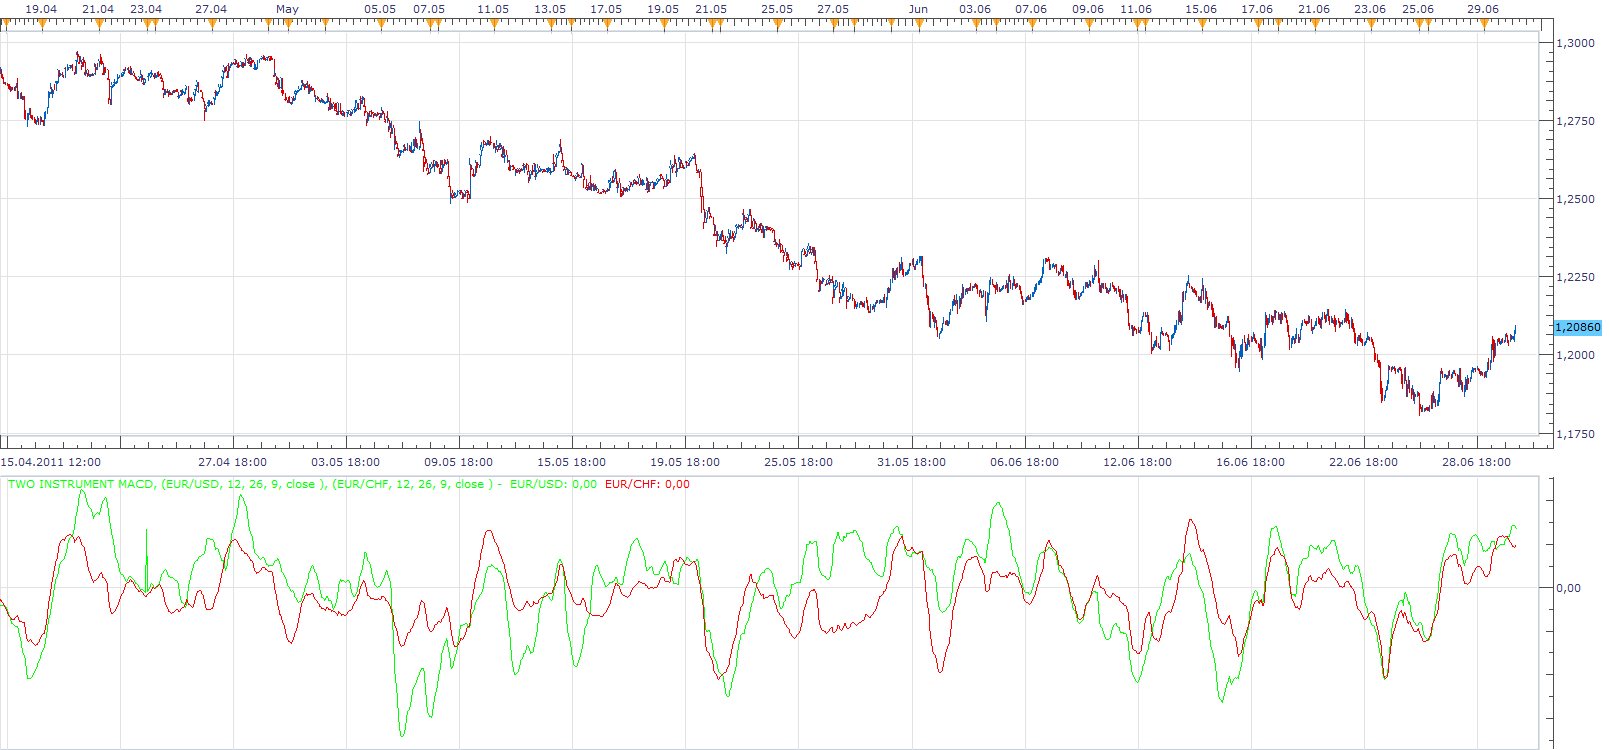Click the orange marker under 03.06

(975, 24)
